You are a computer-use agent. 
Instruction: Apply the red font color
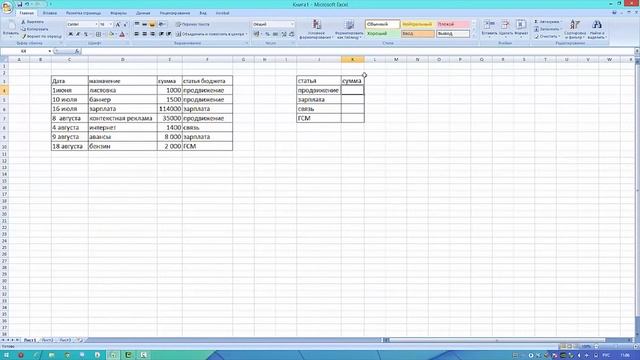122,34
